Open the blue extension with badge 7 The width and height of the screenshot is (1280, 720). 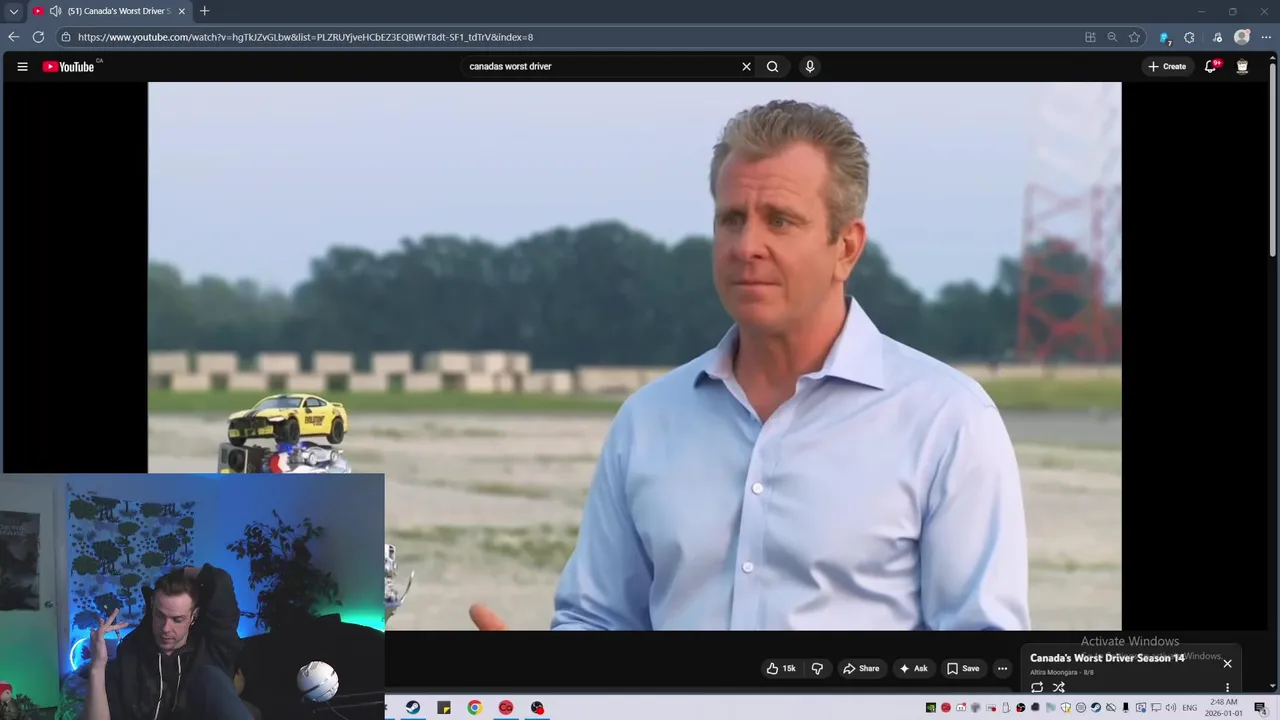[x=1164, y=37]
